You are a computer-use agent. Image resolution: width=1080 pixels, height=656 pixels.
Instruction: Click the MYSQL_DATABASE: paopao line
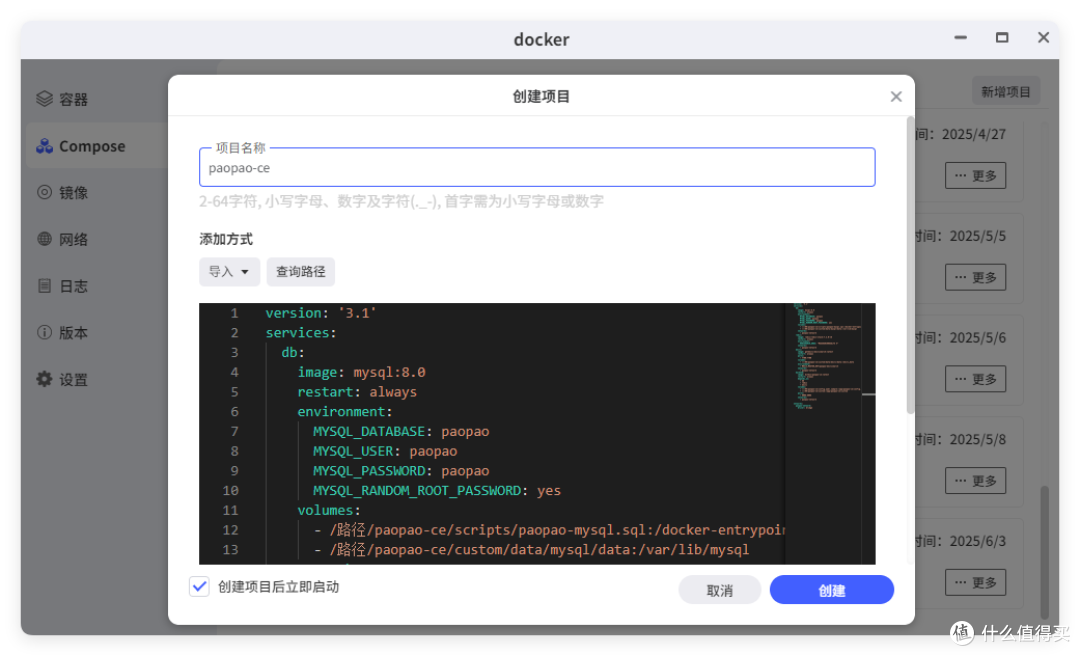point(401,431)
